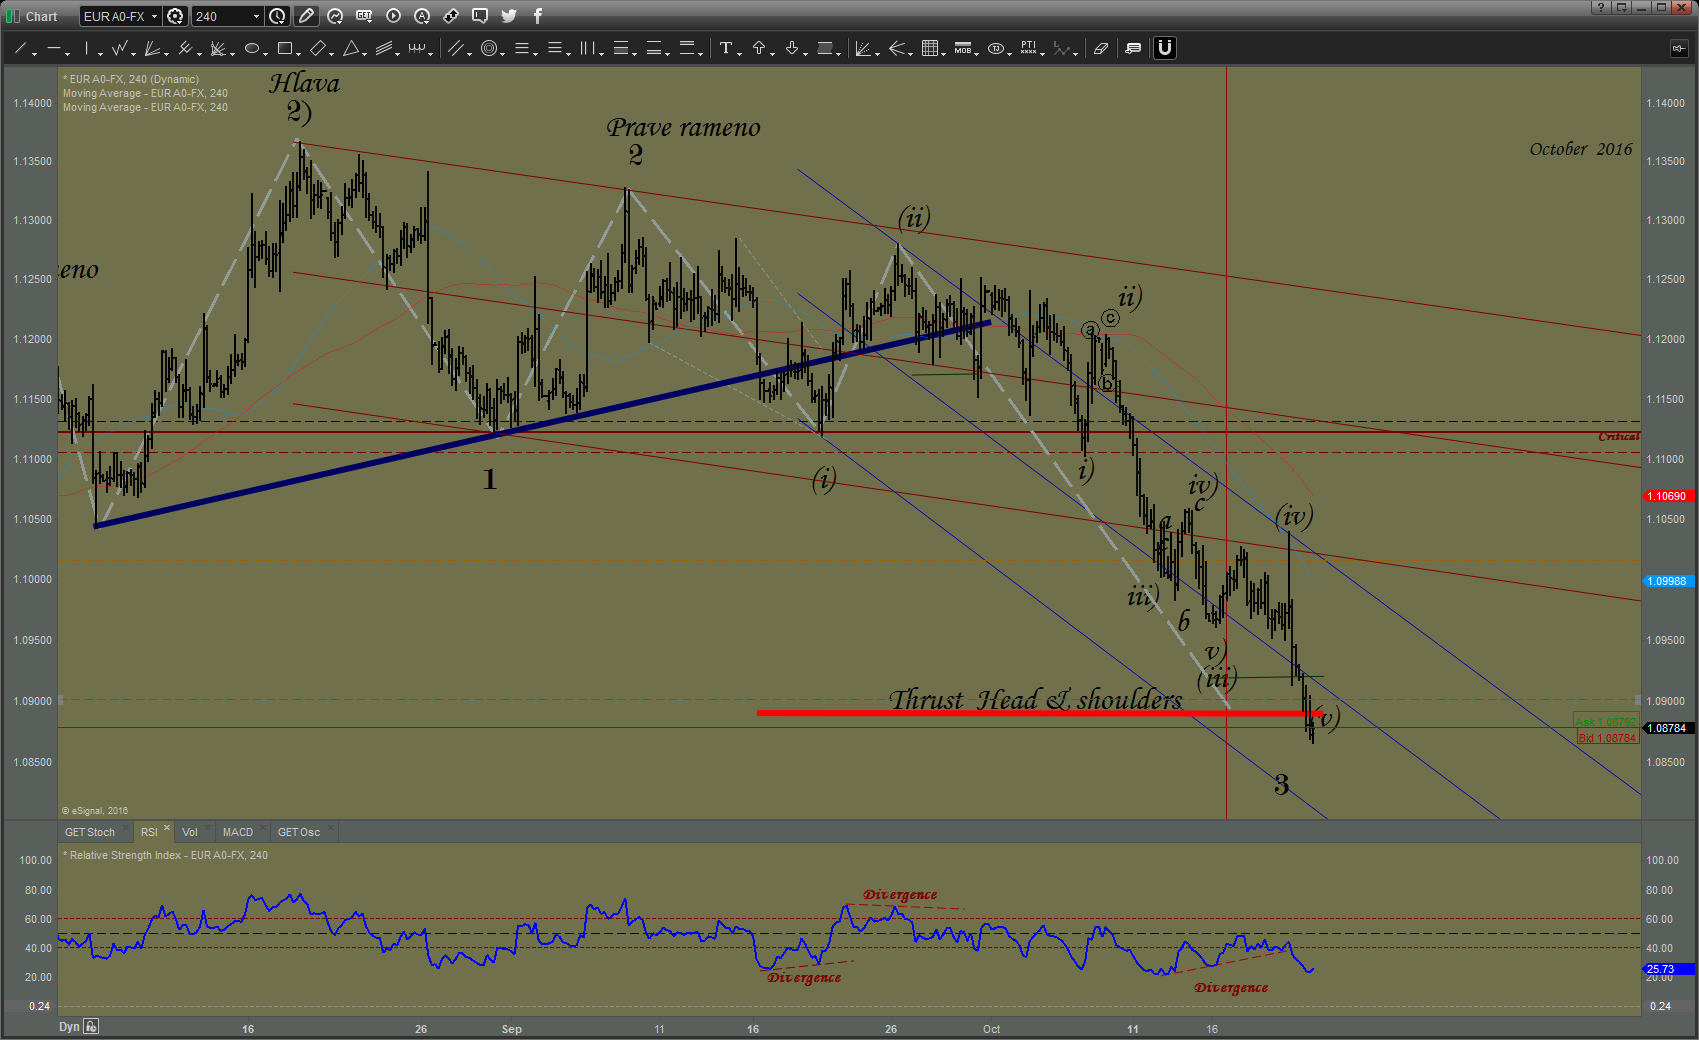Toggle the magnet snap mode
Image resolution: width=1699 pixels, height=1040 pixels.
[x=1165, y=48]
